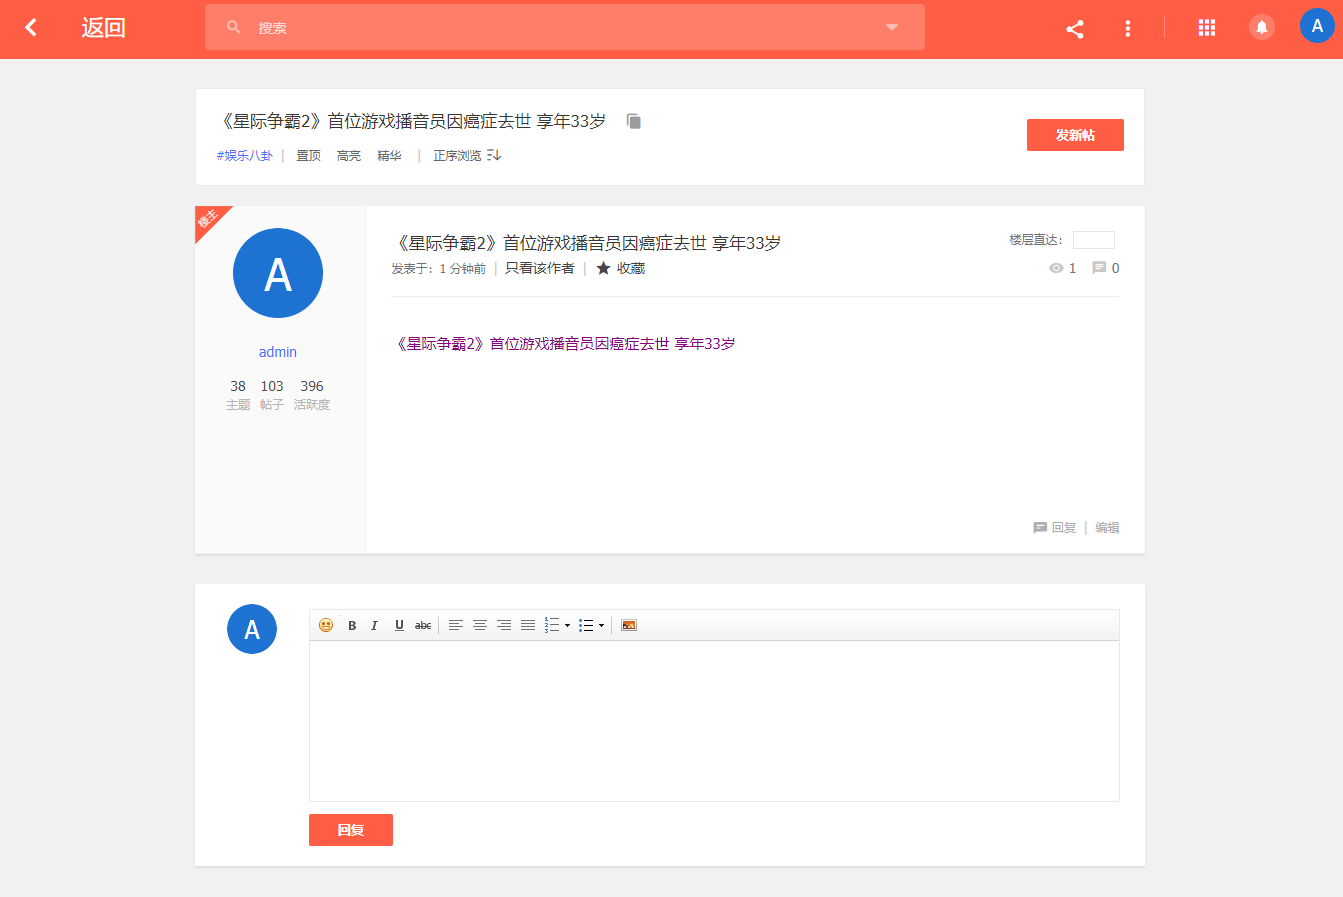
Task: Click the 置顶 pin option
Action: (308, 155)
